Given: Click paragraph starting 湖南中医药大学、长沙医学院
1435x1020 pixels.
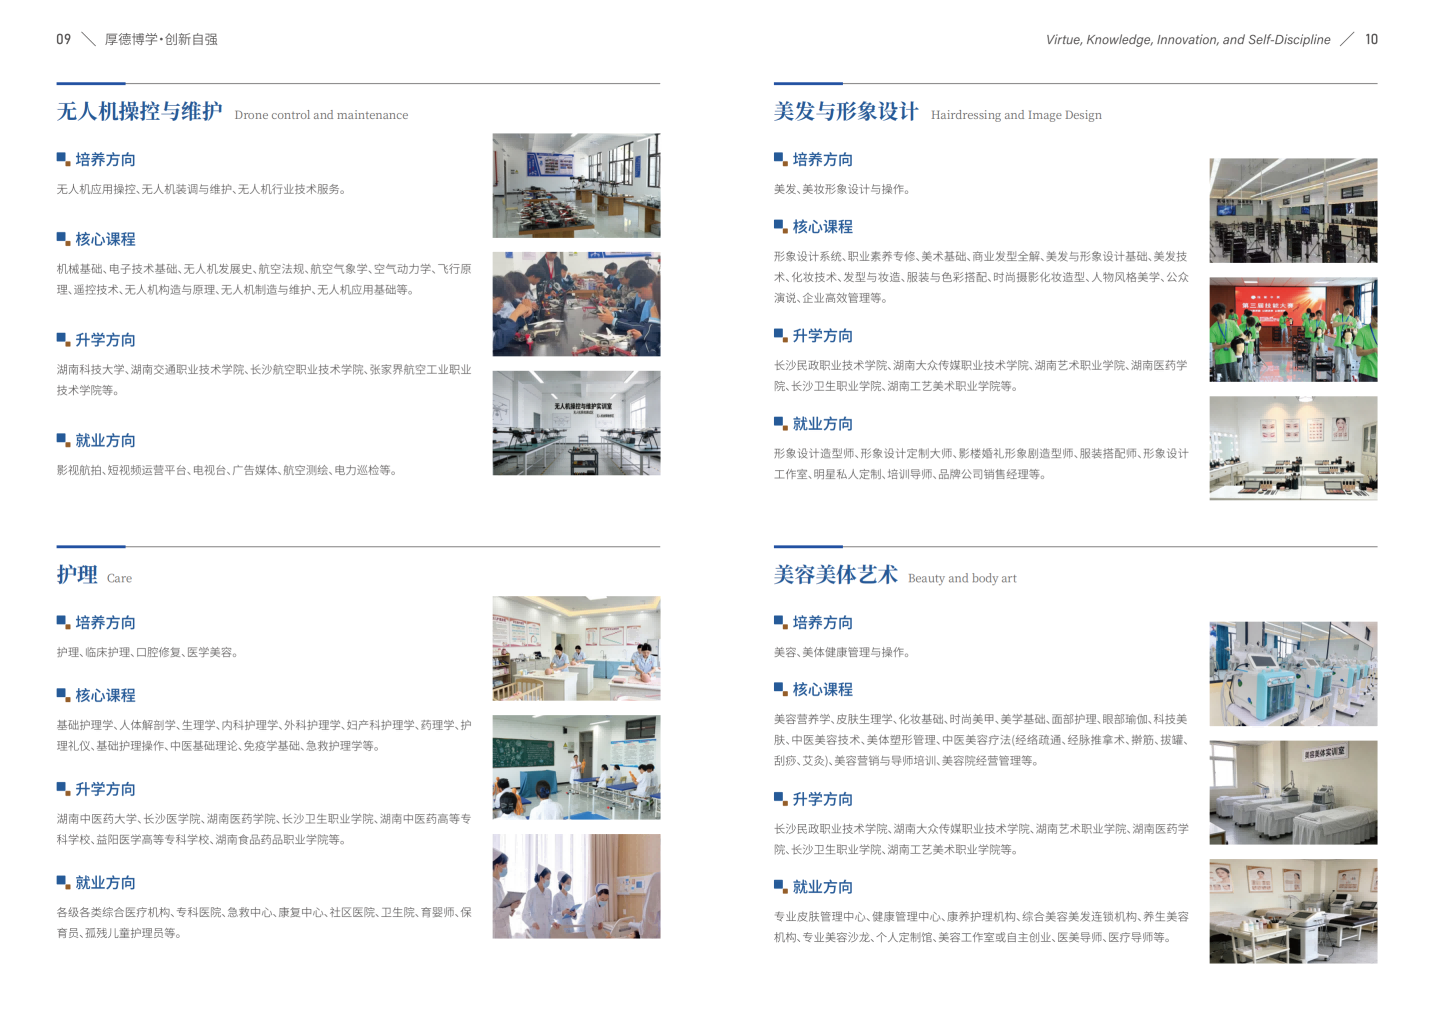Looking at the screenshot, I should [x=264, y=829].
